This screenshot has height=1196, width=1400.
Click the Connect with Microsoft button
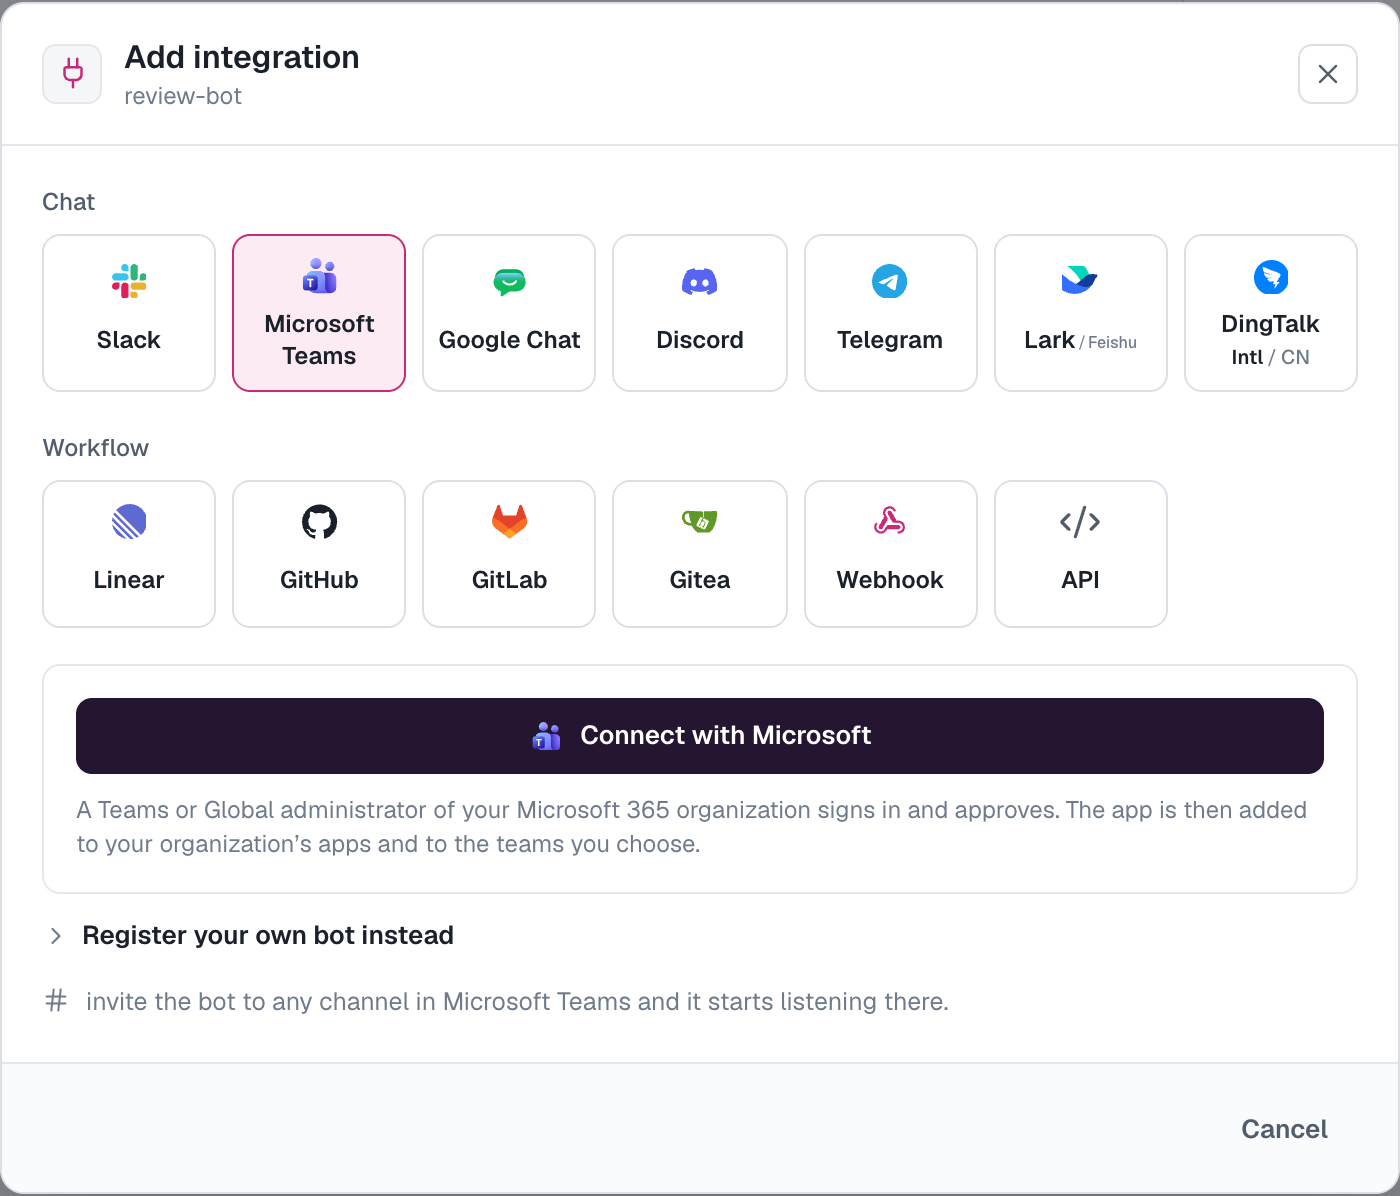(700, 736)
